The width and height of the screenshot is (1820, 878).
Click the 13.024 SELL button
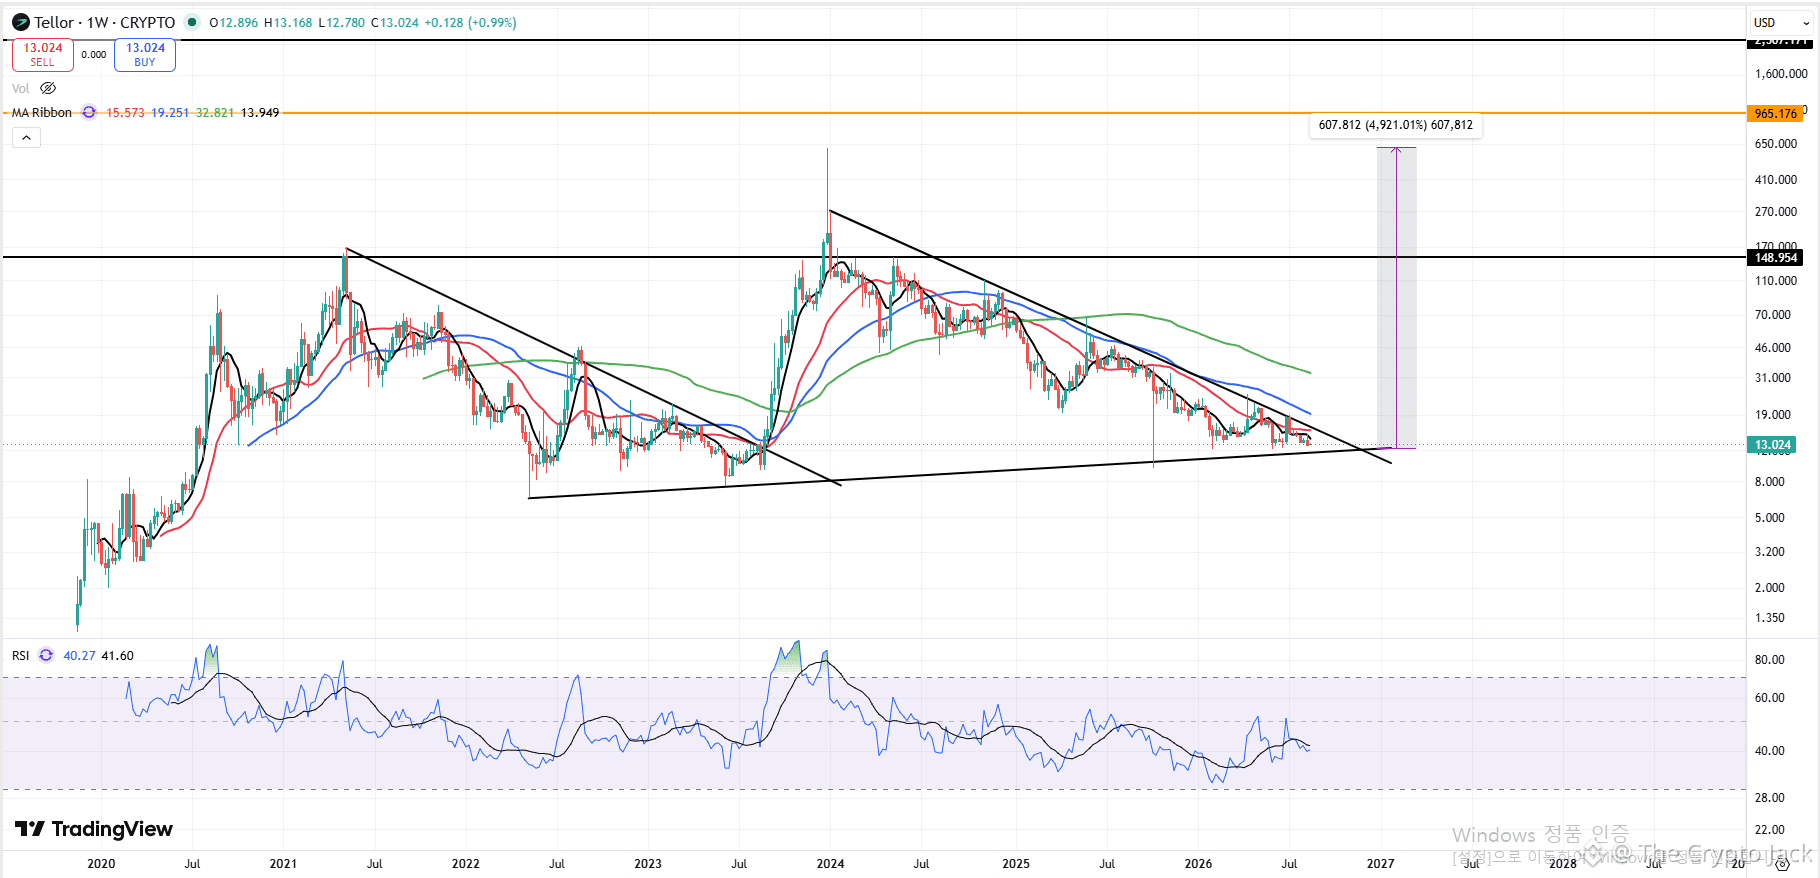point(43,55)
